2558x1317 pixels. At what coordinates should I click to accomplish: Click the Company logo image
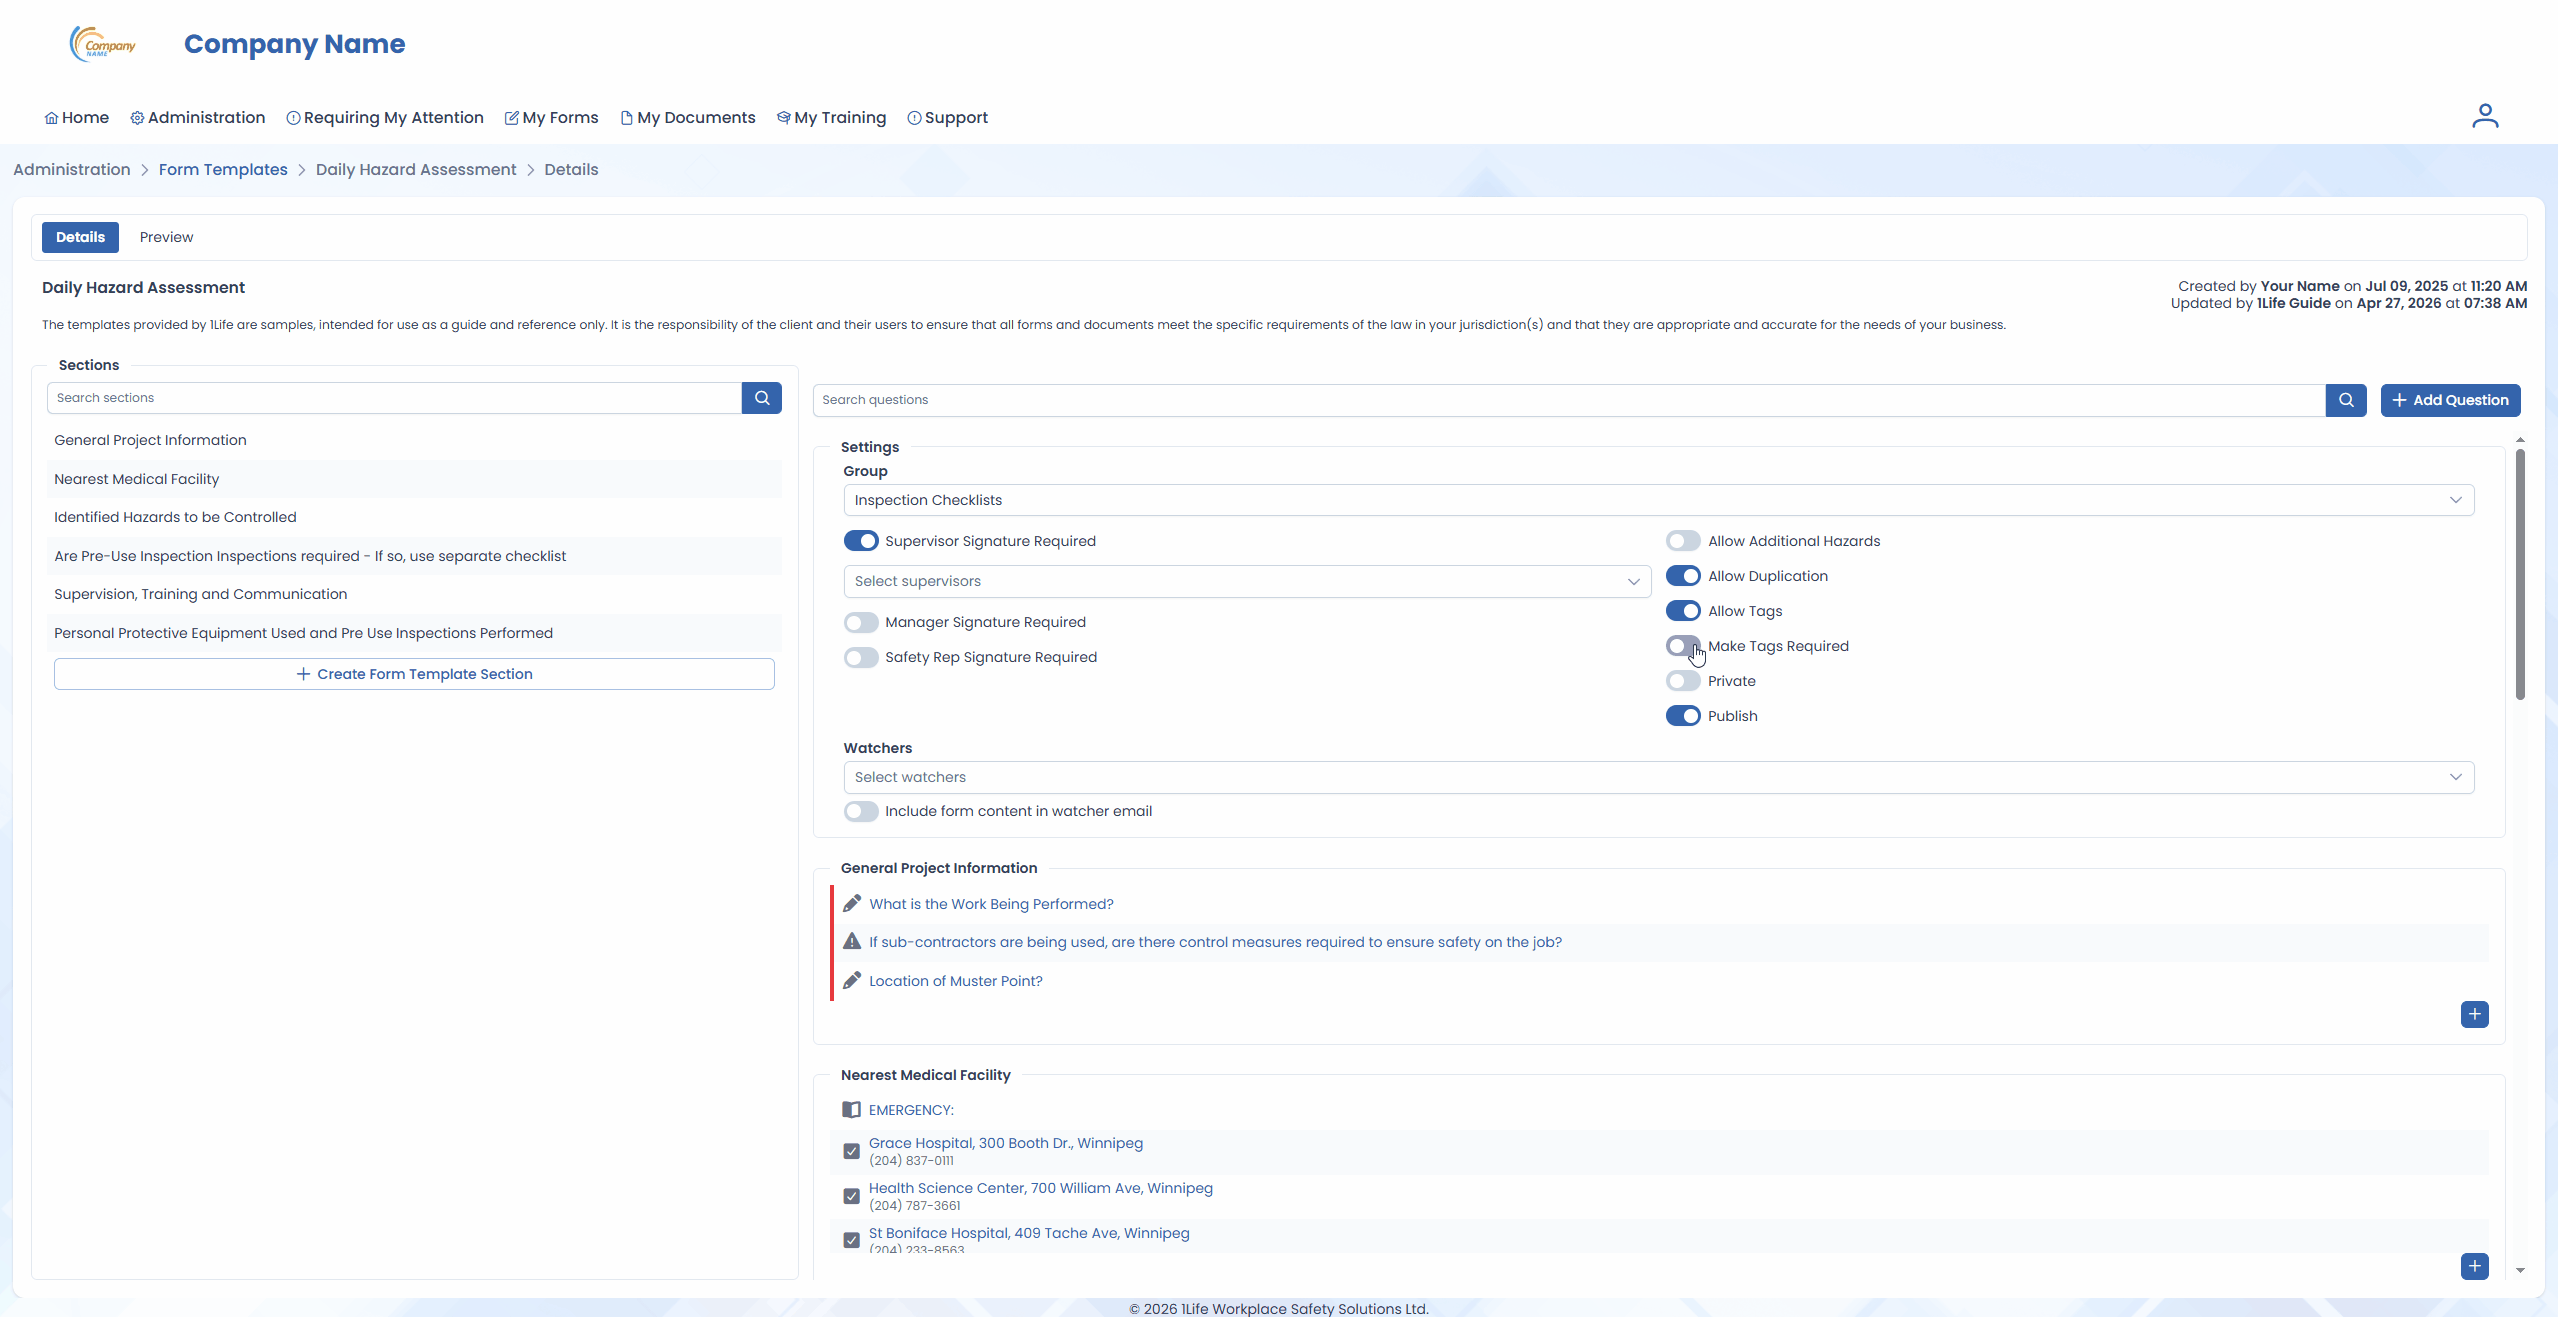pyautogui.click(x=102, y=44)
